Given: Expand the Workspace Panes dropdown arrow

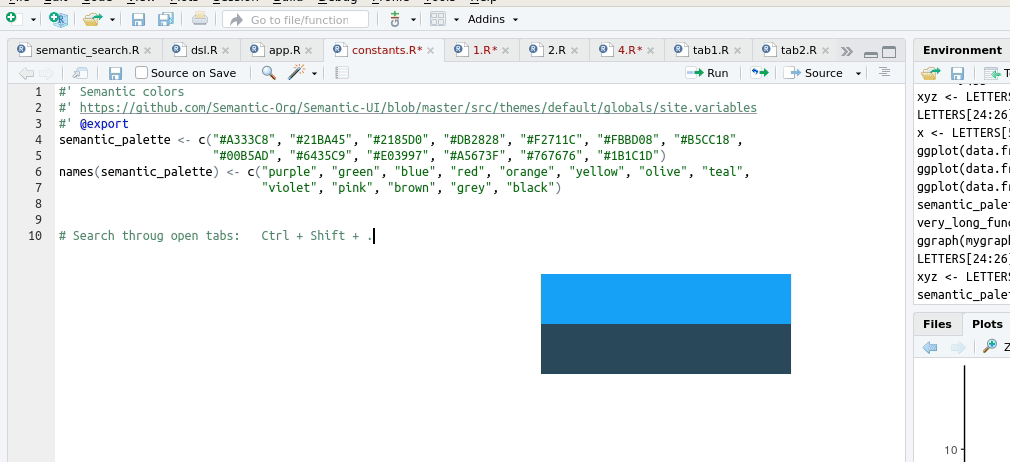Looking at the screenshot, I should 456,20.
